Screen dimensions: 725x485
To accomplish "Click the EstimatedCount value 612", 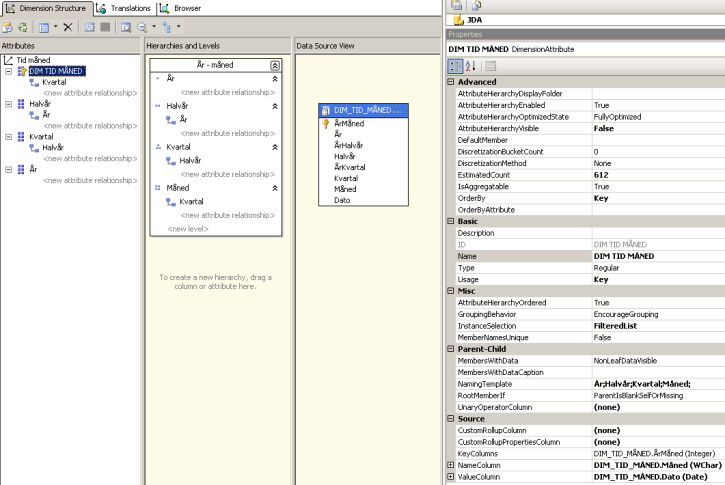I will (x=658, y=175).
